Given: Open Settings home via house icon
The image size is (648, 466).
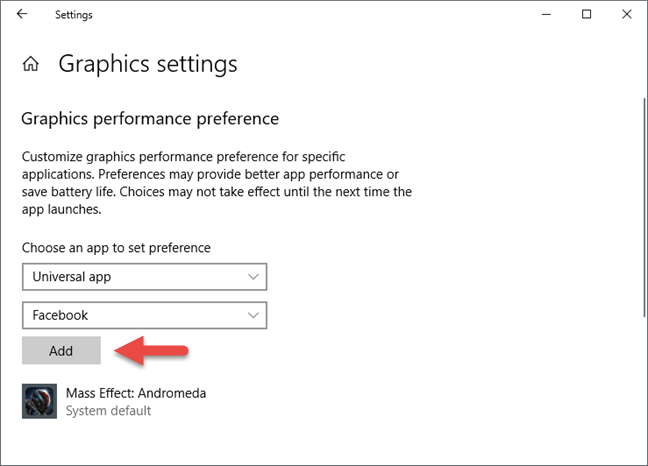Looking at the screenshot, I should click(x=31, y=64).
